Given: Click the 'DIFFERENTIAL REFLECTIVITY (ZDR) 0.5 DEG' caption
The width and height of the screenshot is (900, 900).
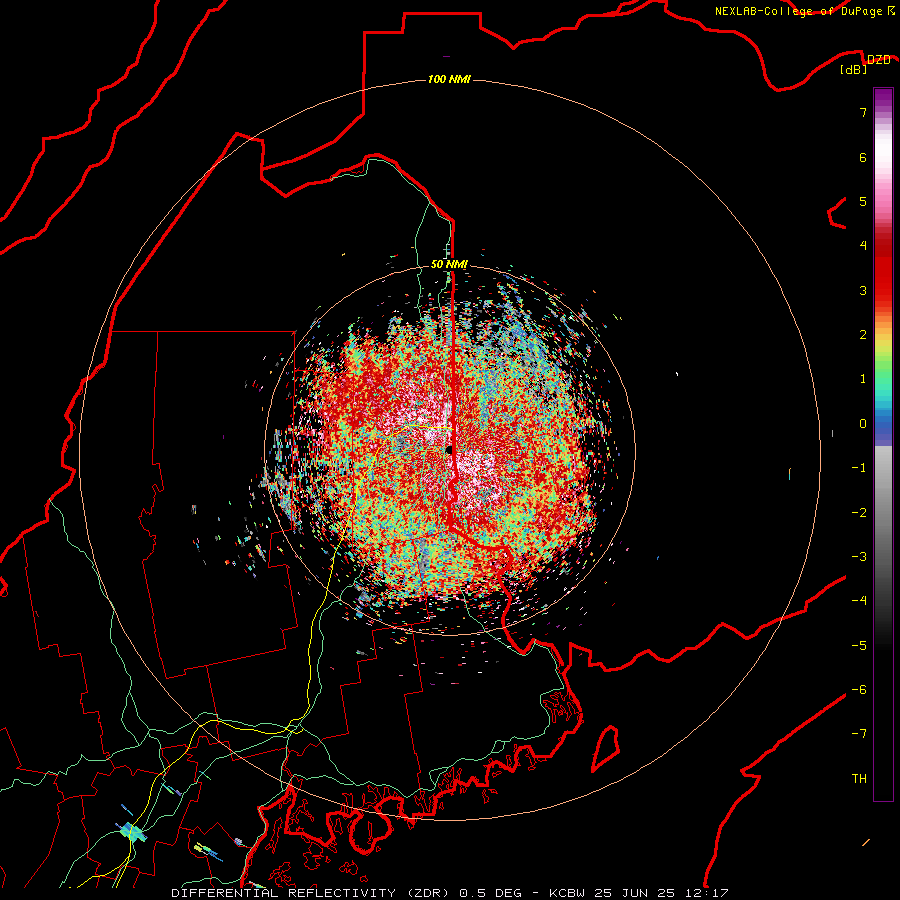Looking at the screenshot, I should [346, 893].
